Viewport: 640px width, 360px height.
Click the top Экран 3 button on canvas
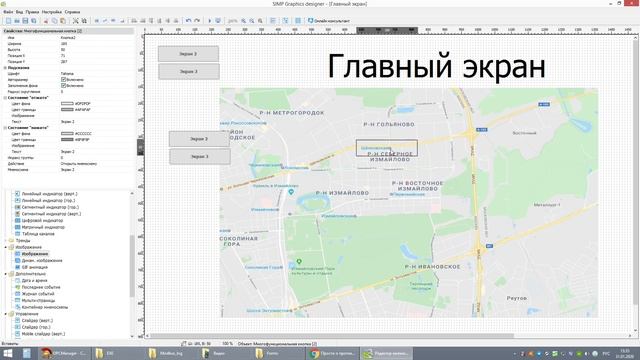pyautogui.click(x=189, y=71)
